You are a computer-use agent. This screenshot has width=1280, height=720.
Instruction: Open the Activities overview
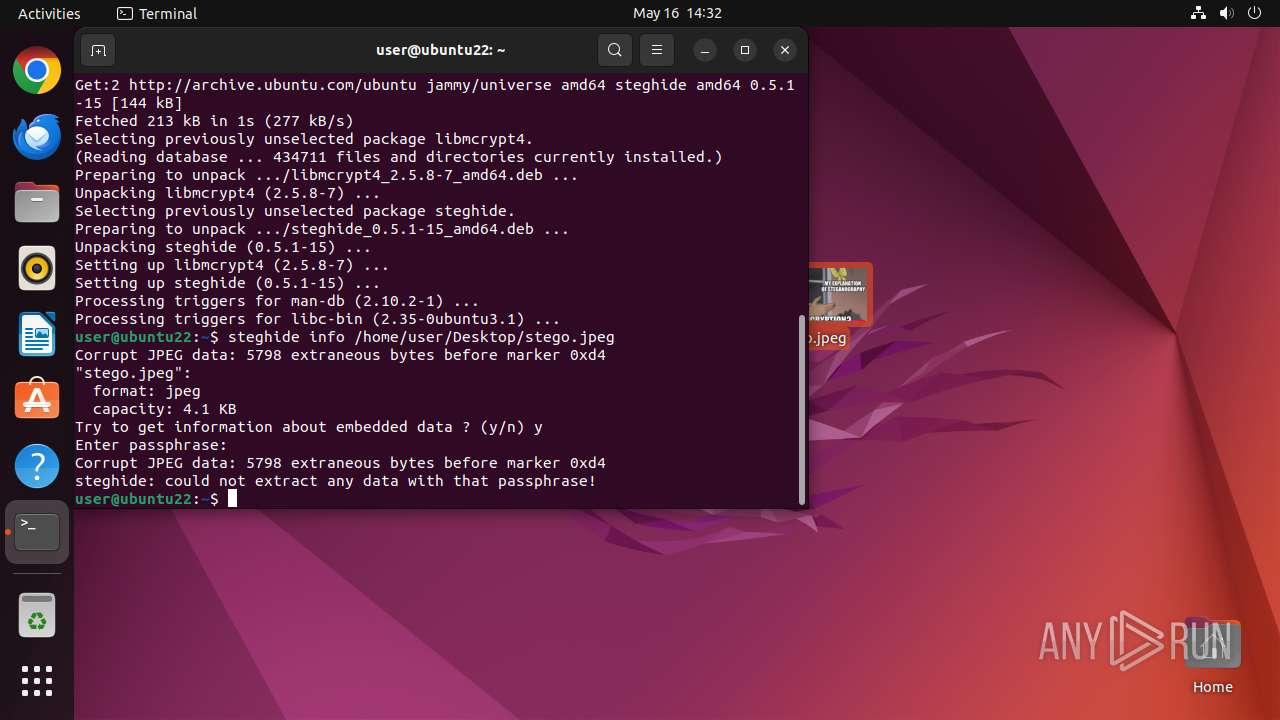click(49, 13)
